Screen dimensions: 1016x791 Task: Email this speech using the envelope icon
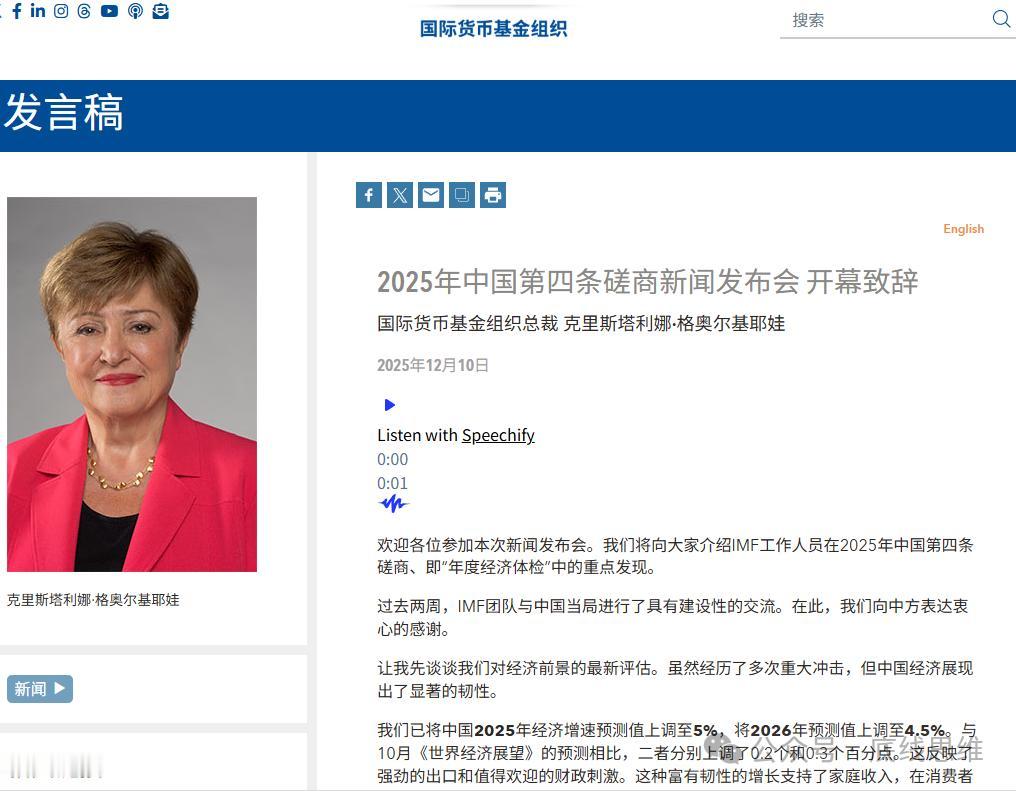[430, 195]
